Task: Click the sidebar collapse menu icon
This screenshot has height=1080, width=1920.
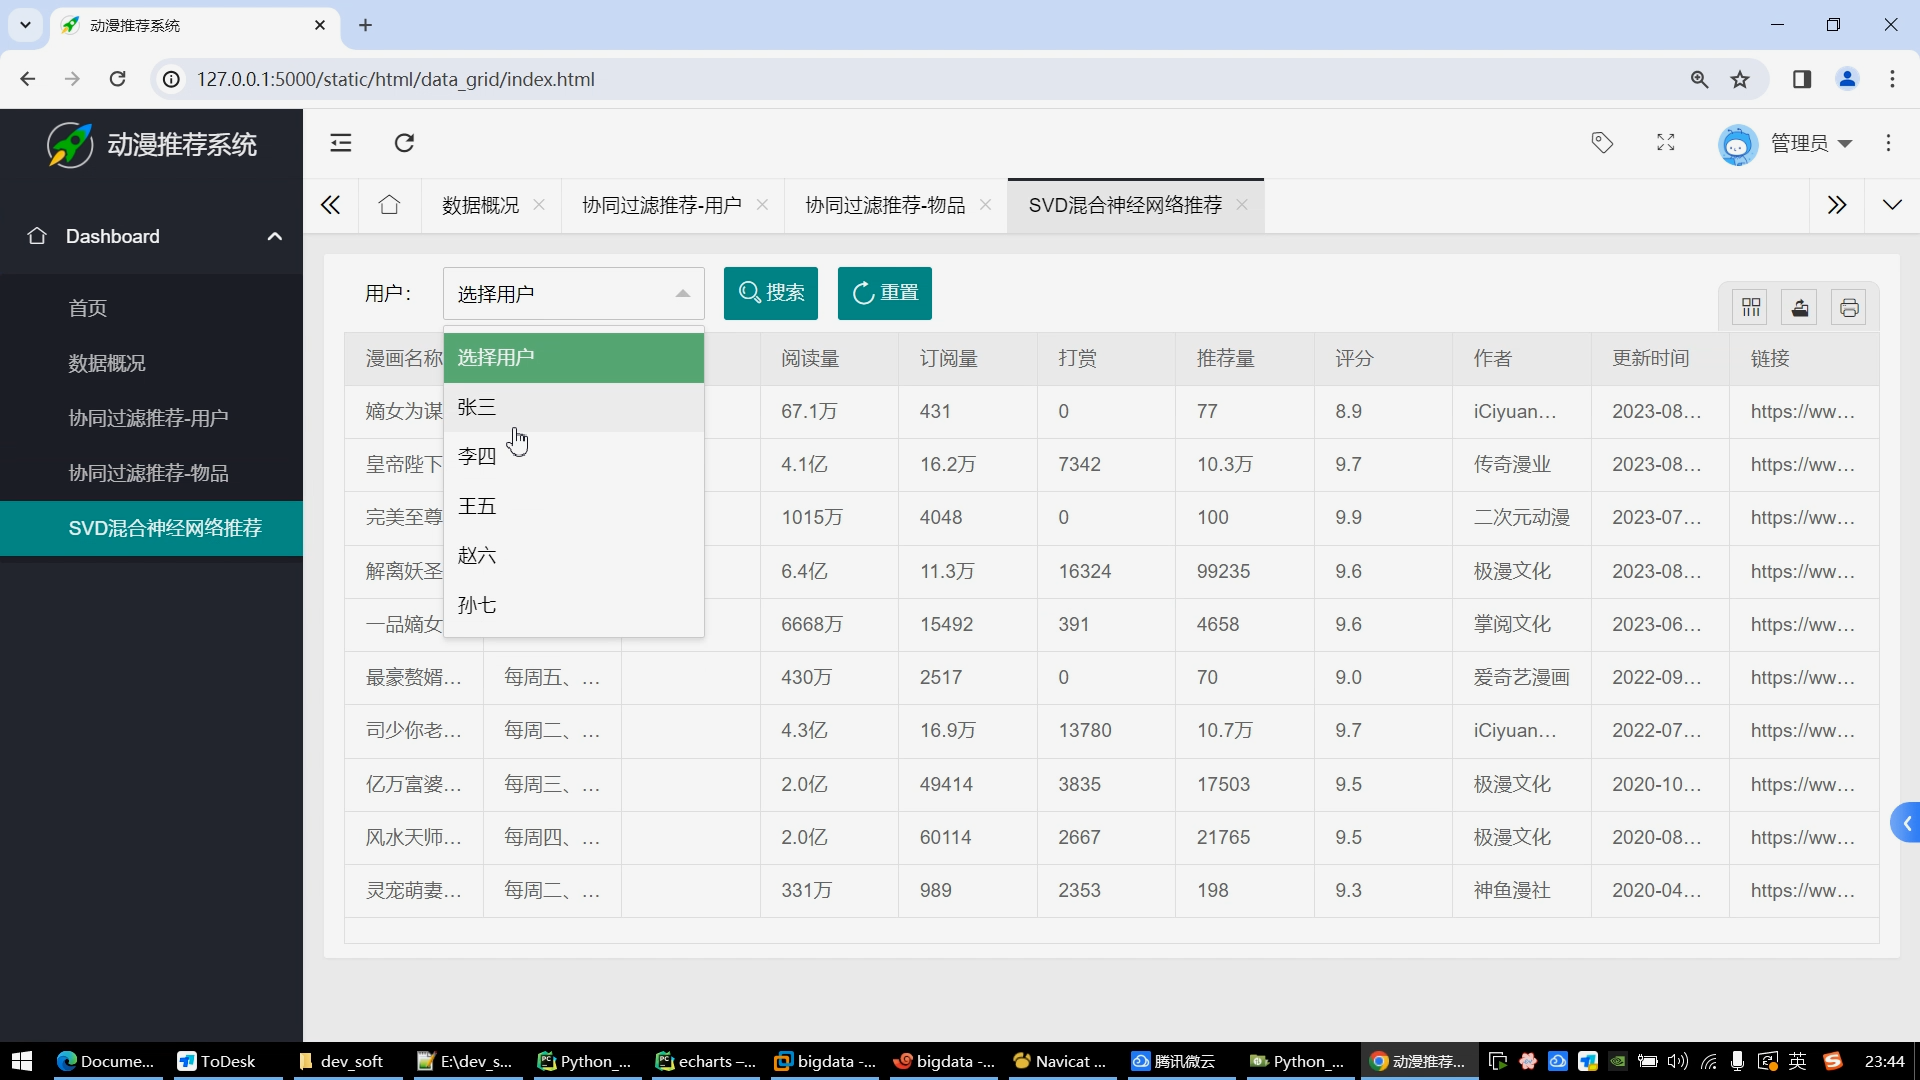Action: pyautogui.click(x=341, y=143)
